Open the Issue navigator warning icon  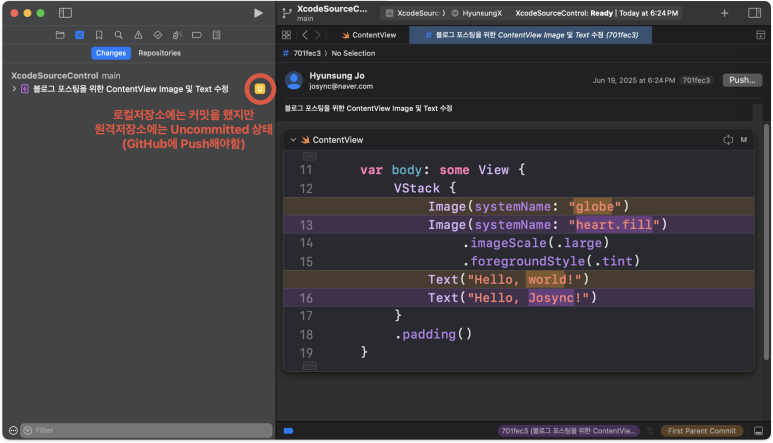[138, 35]
